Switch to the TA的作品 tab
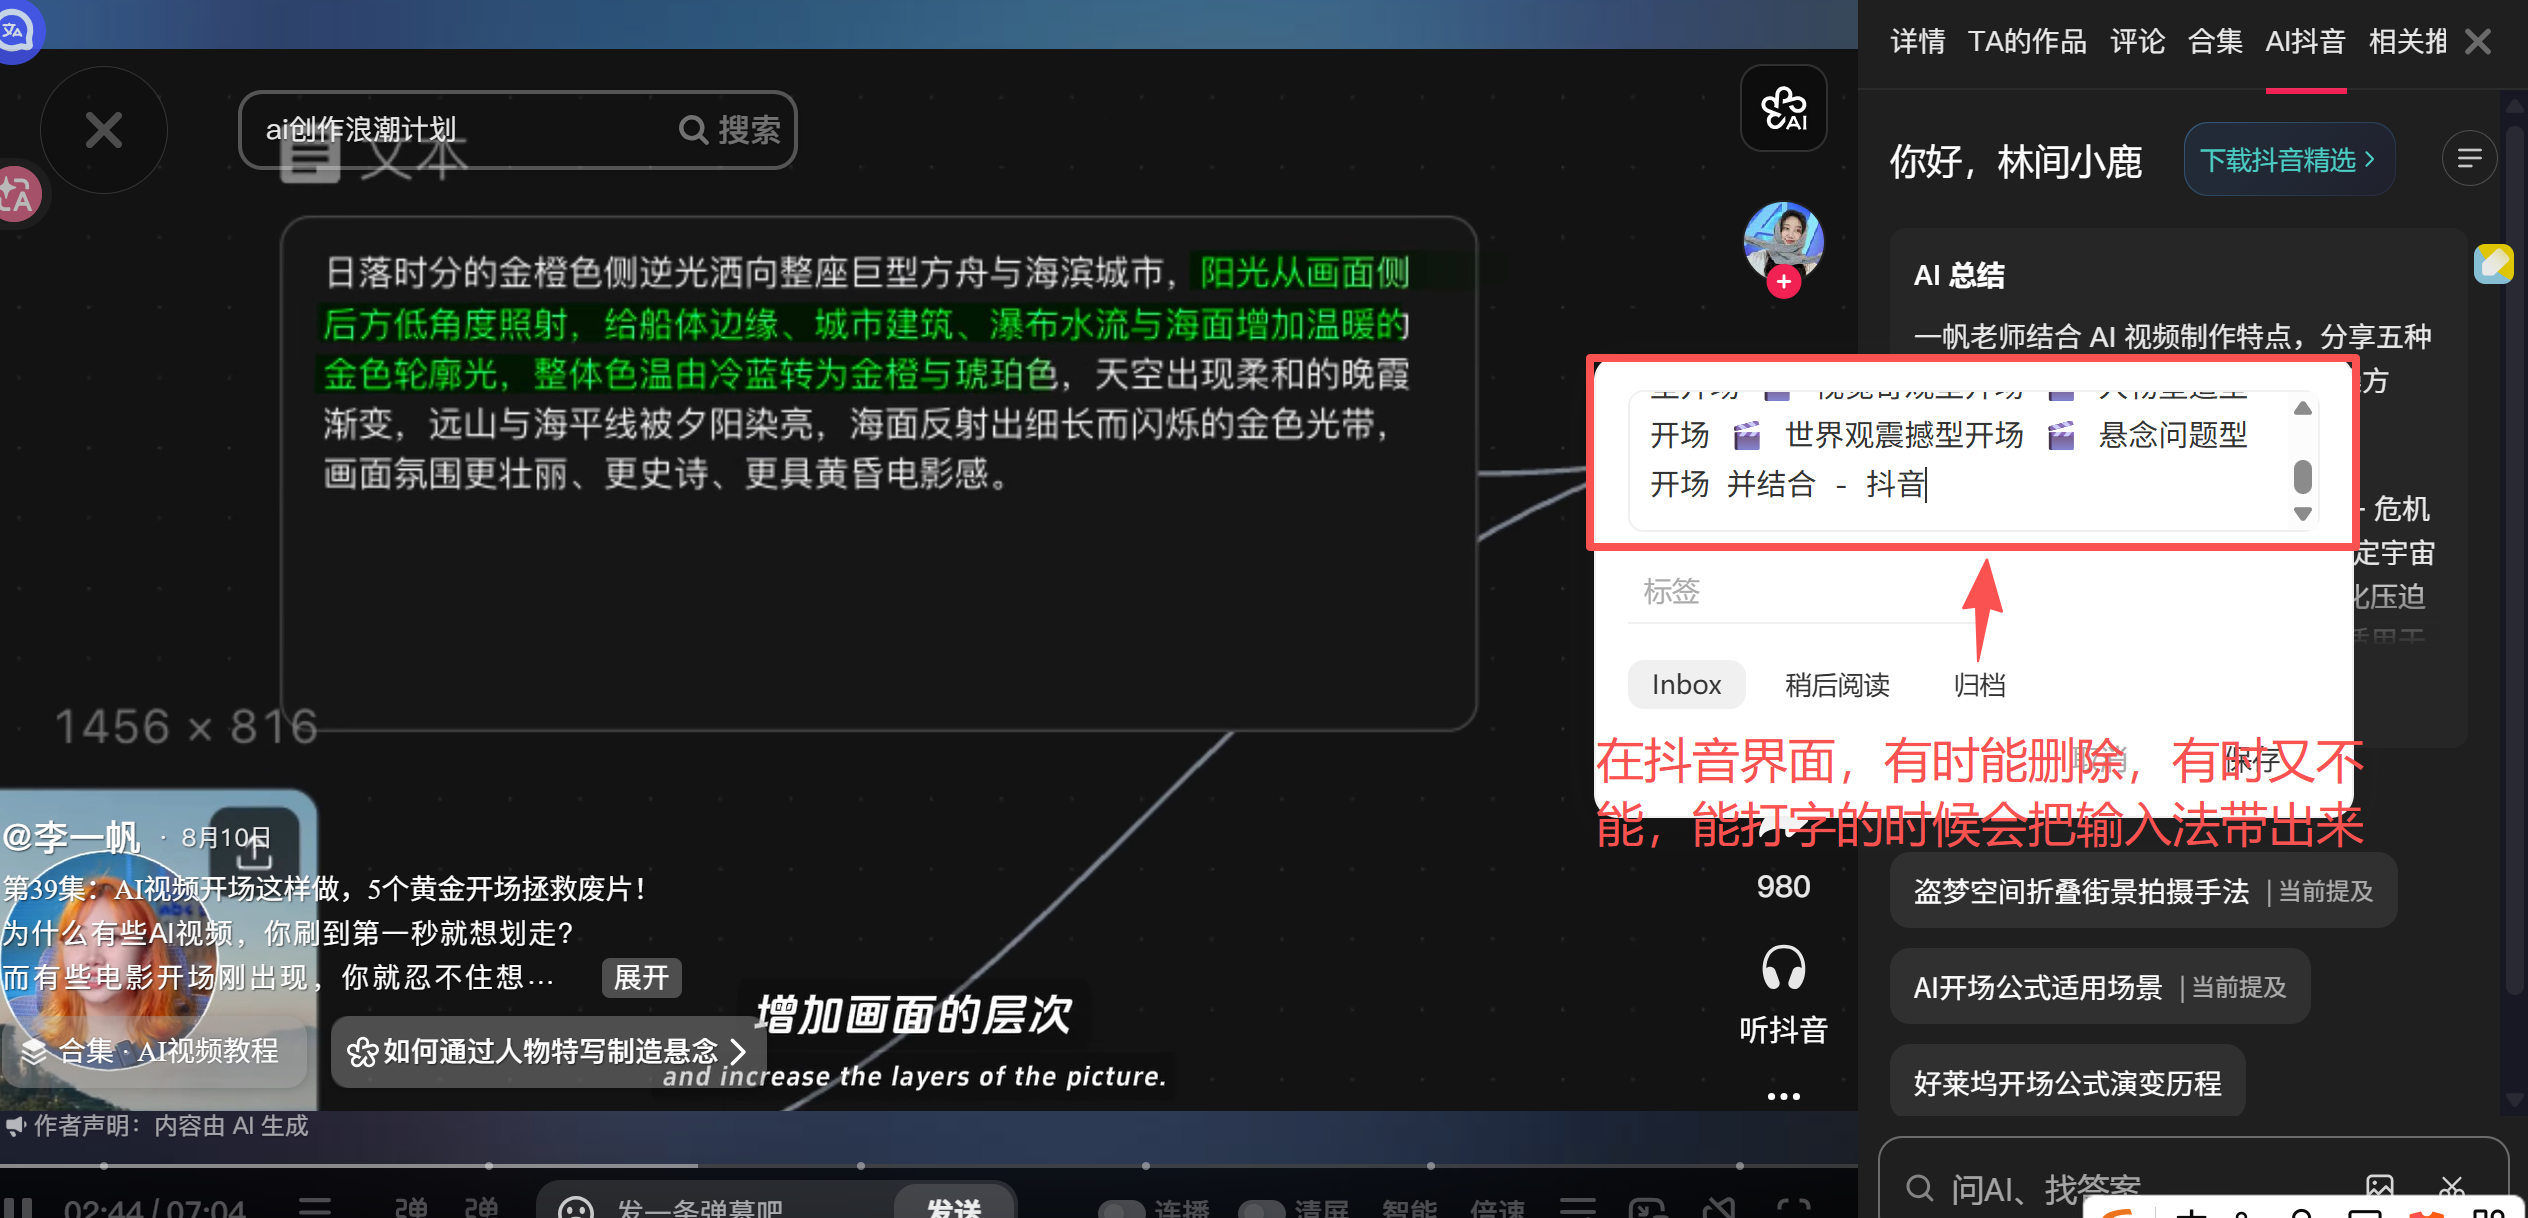This screenshot has width=2528, height=1218. (2027, 41)
